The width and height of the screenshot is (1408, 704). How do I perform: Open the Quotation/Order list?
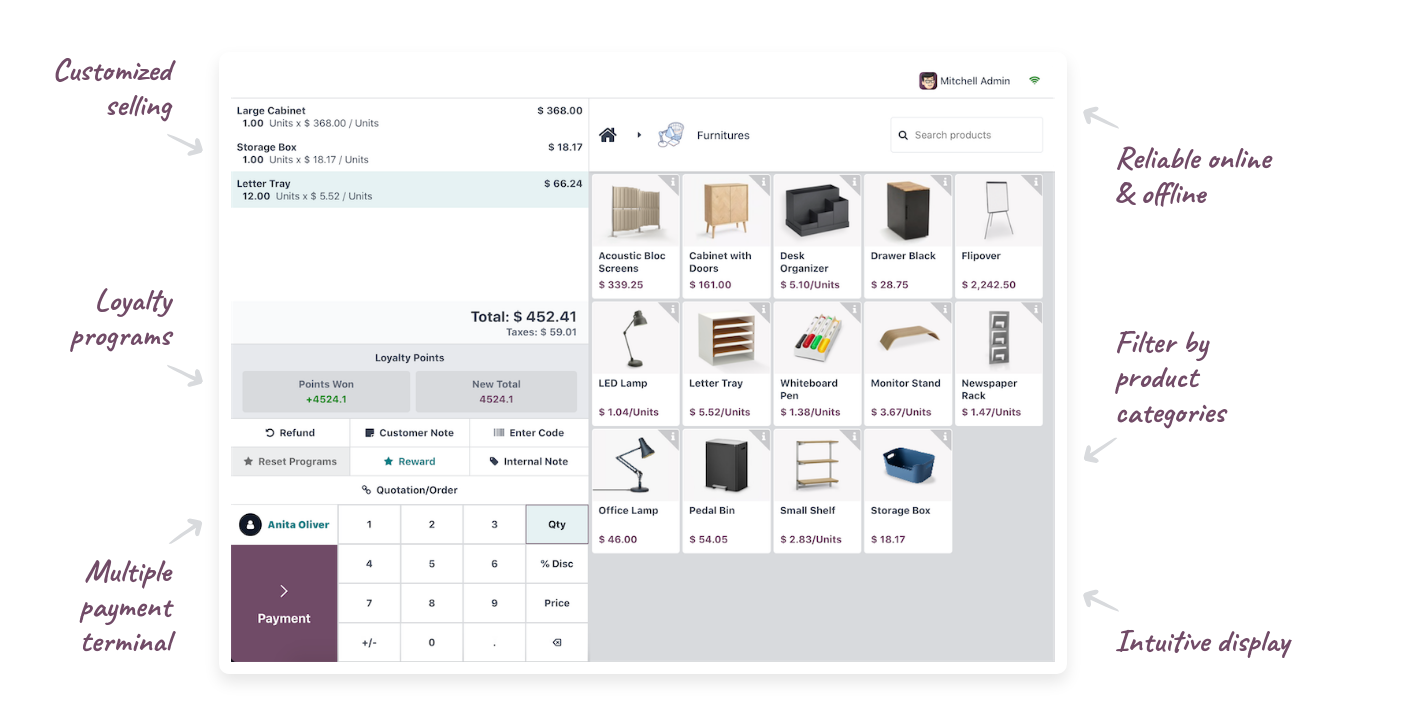409,489
